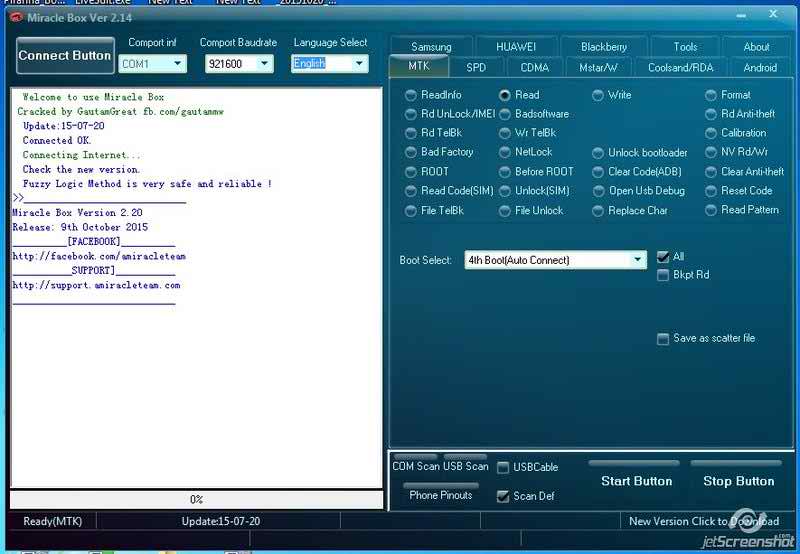Screen dimensions: 800x554
Task: Select the SPD tab
Action: [x=476, y=67]
